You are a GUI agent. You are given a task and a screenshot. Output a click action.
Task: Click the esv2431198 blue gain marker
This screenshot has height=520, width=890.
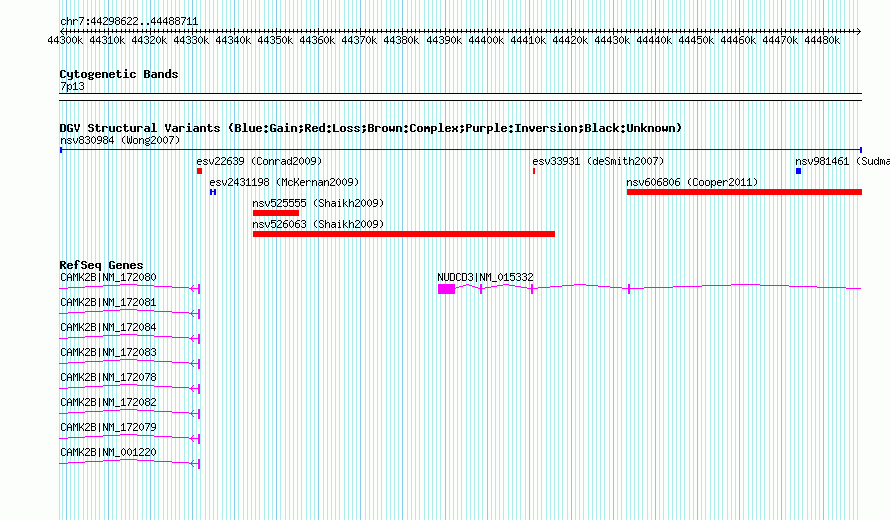[213, 192]
